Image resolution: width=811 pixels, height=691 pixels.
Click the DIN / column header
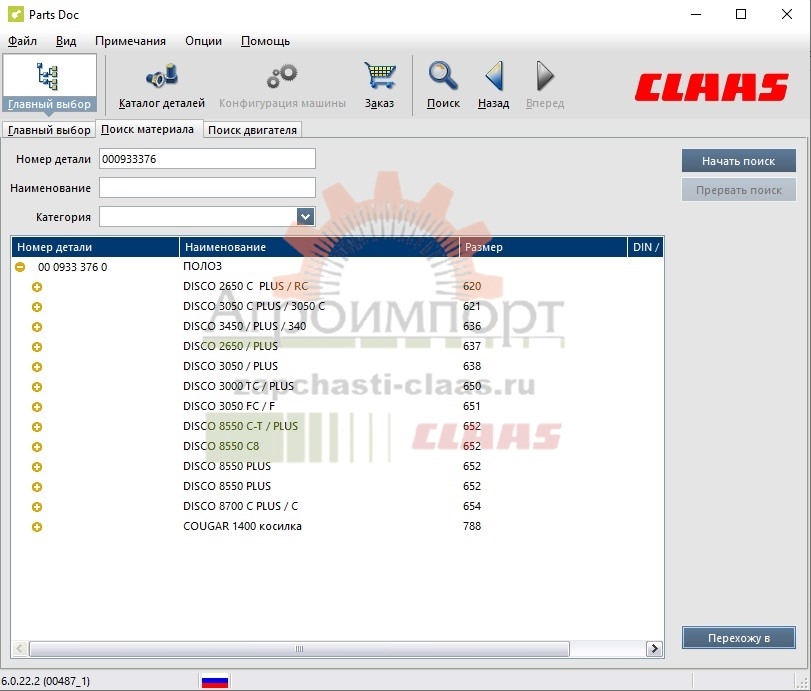[645, 247]
